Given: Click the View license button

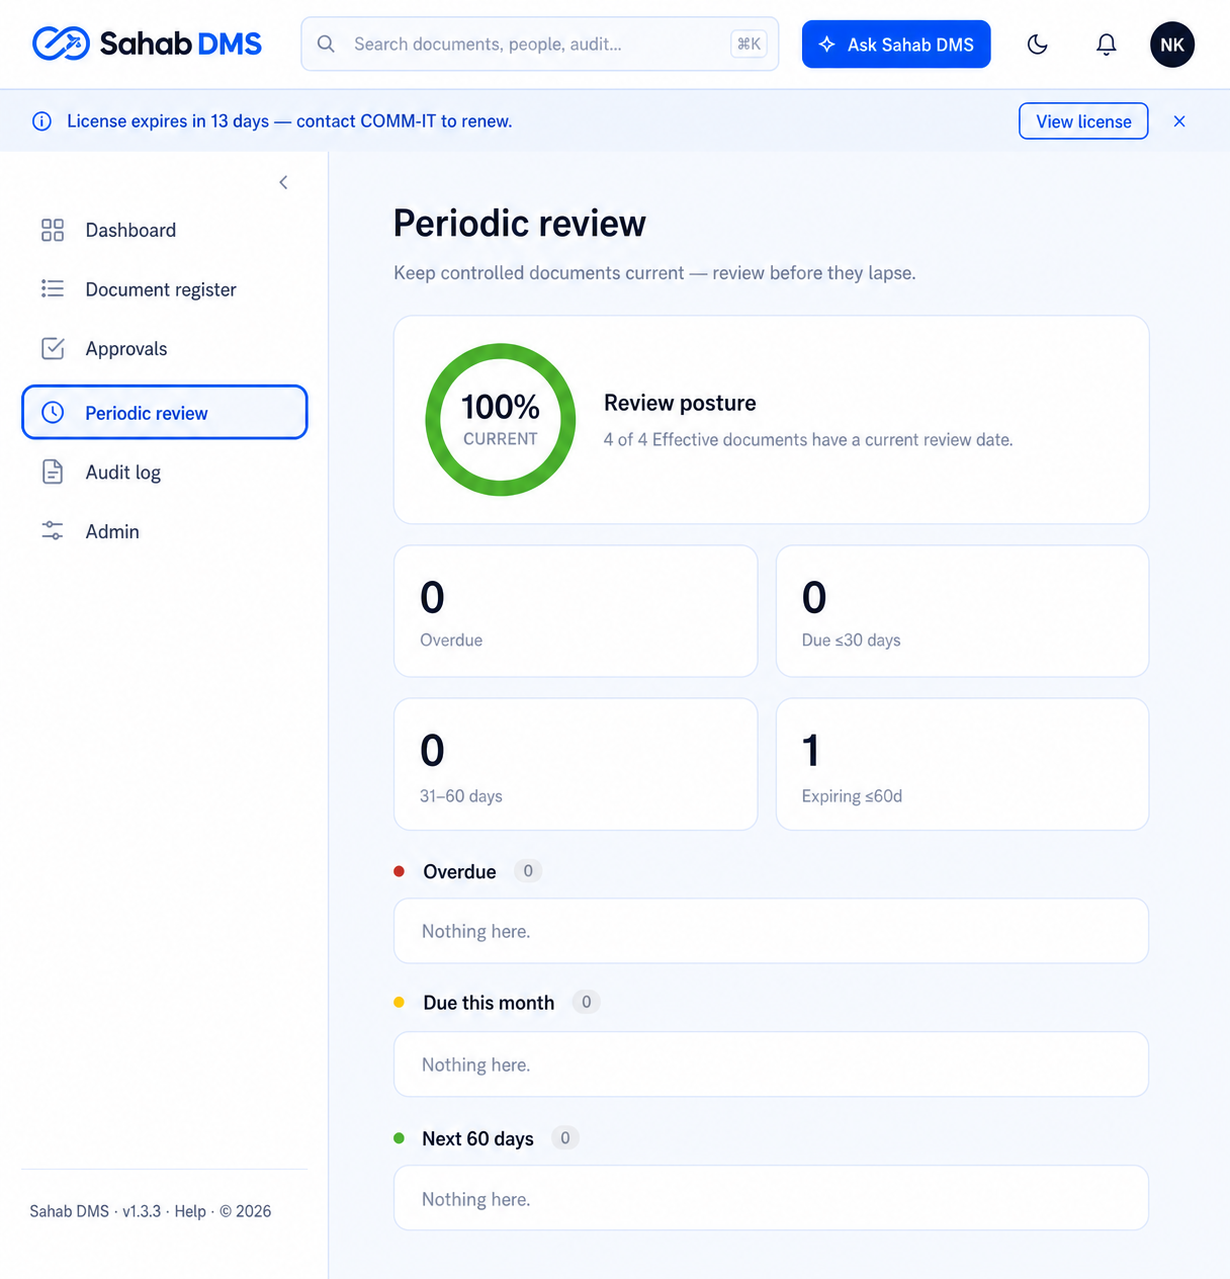Looking at the screenshot, I should [1083, 121].
